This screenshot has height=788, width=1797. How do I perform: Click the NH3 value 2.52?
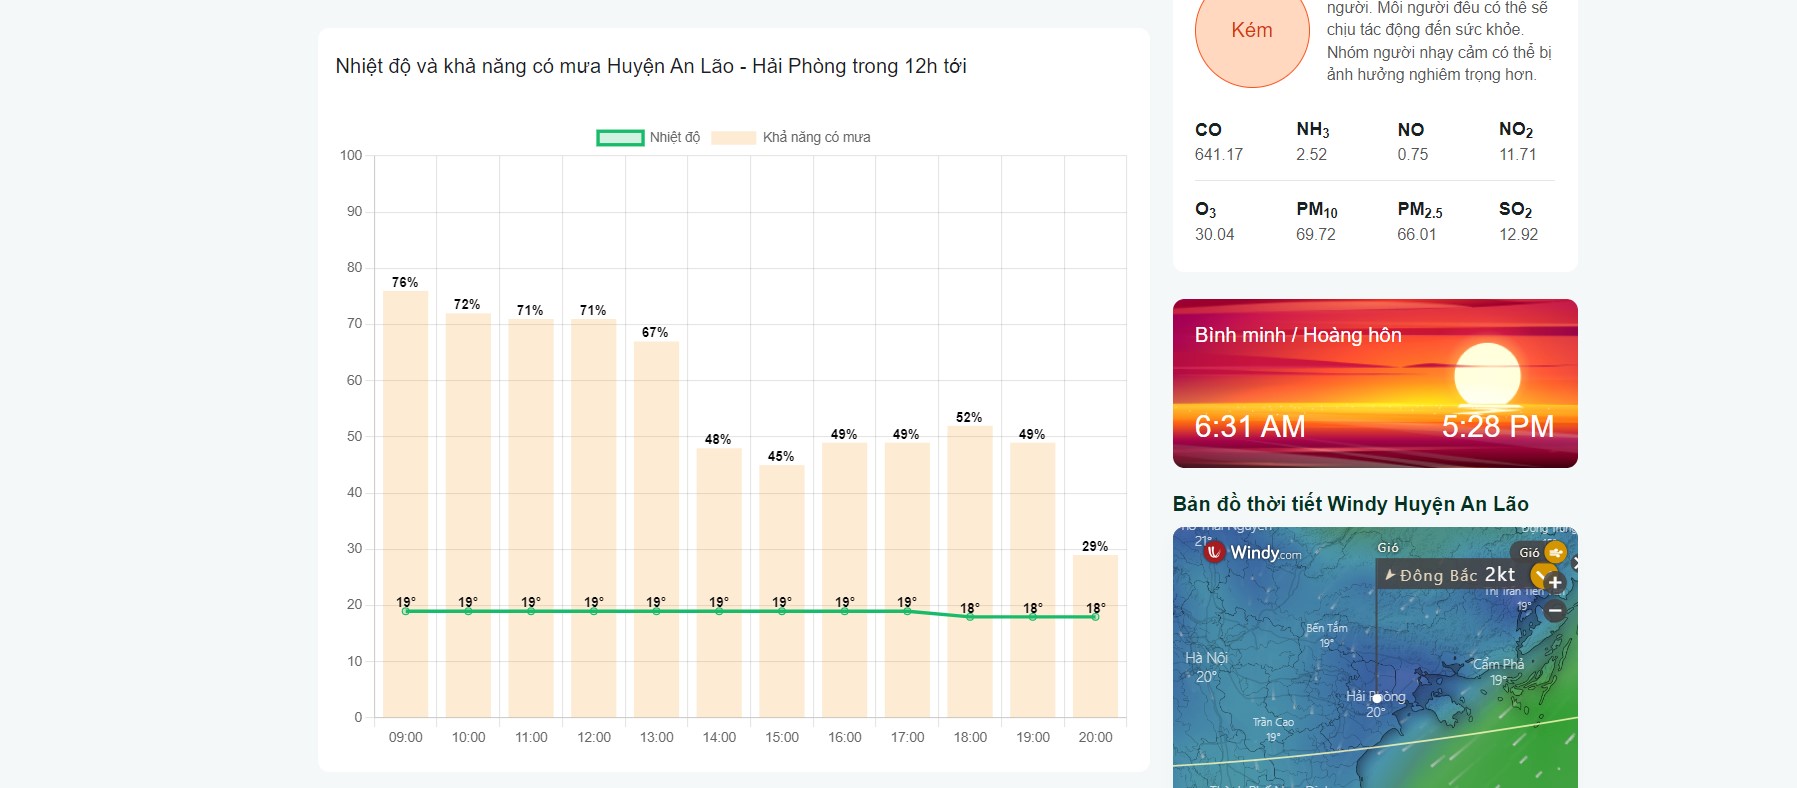1311,154
